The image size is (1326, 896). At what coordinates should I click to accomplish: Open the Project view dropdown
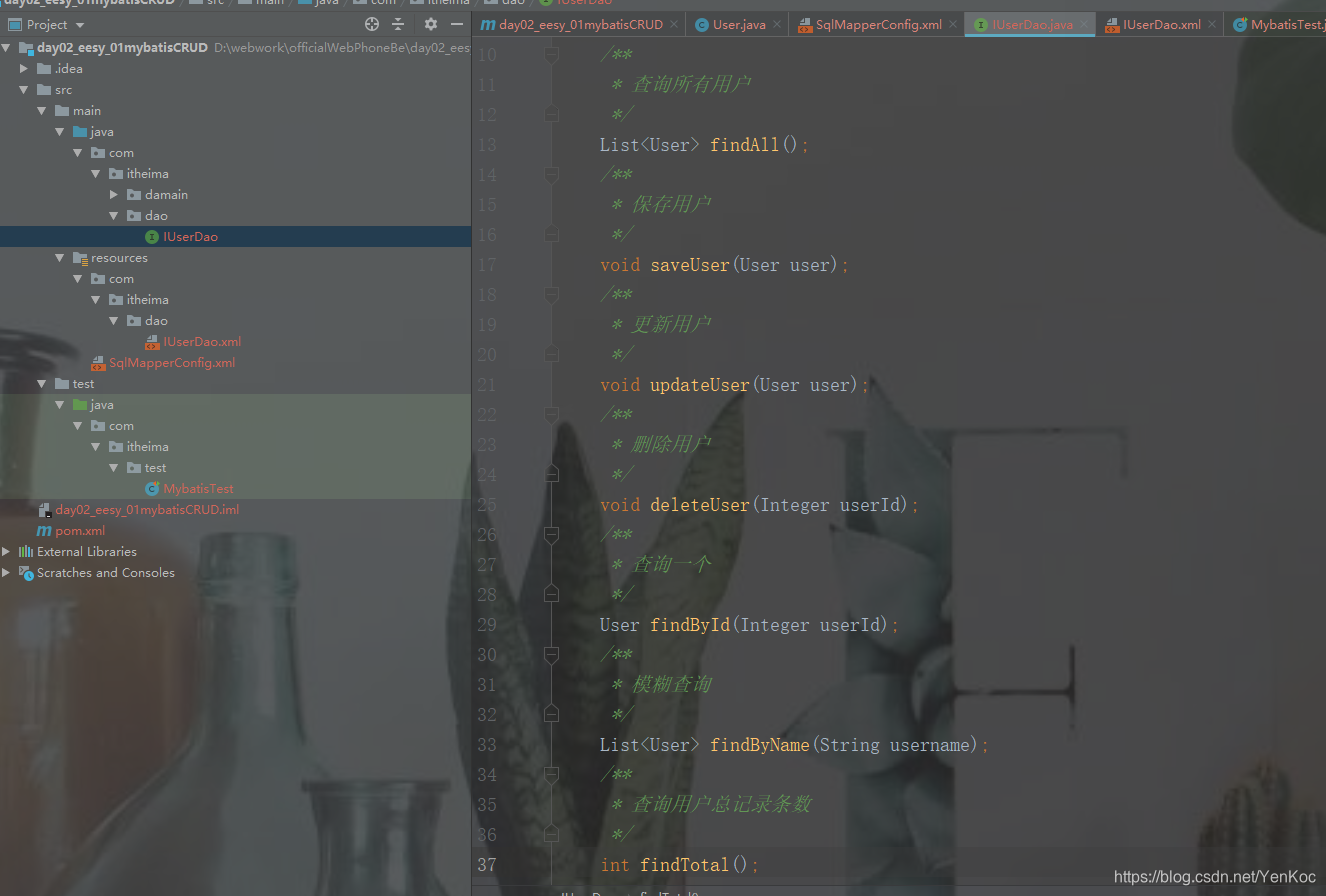coord(80,25)
